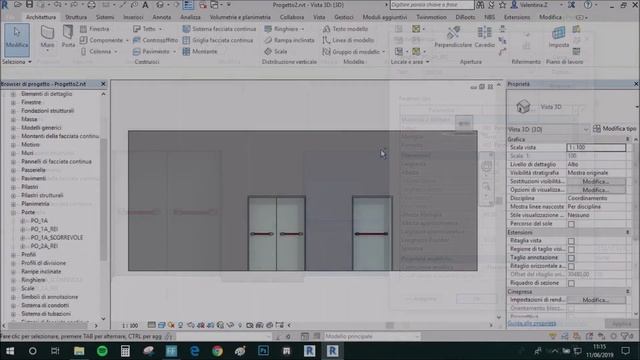The height and width of the screenshot is (360, 640).
Task: Open the Vista ribbon tab
Action: point(319,17)
